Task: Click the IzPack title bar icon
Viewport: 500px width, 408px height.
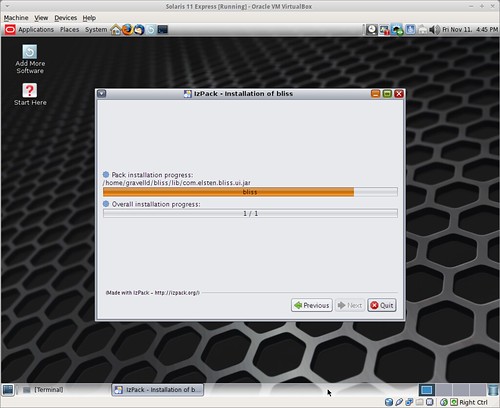Action: click(188, 94)
